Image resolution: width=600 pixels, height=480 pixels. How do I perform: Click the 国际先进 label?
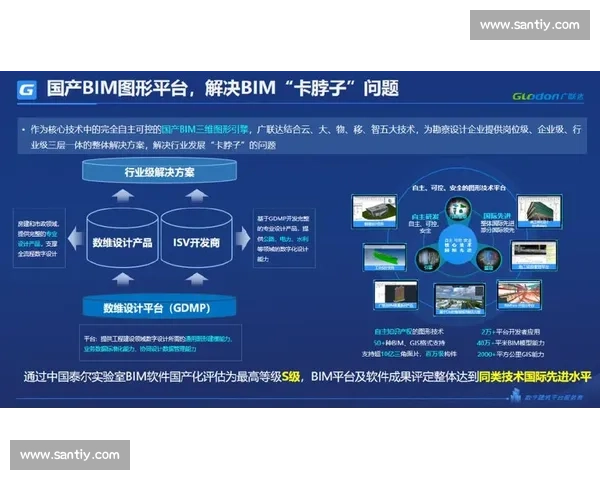pyautogui.click(x=497, y=216)
